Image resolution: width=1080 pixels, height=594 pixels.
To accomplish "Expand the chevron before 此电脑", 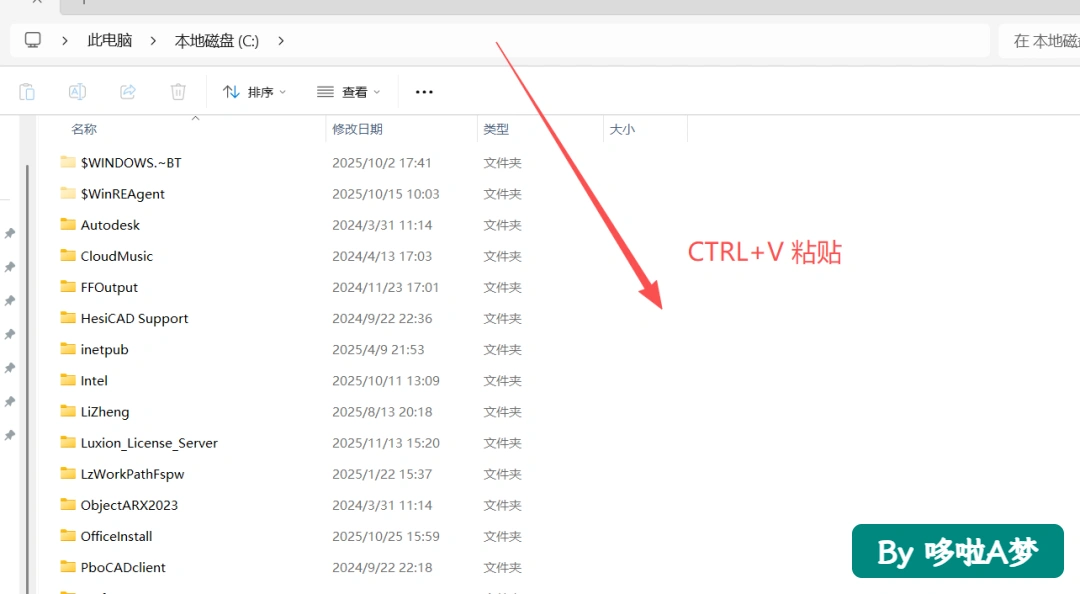I will [x=65, y=41].
